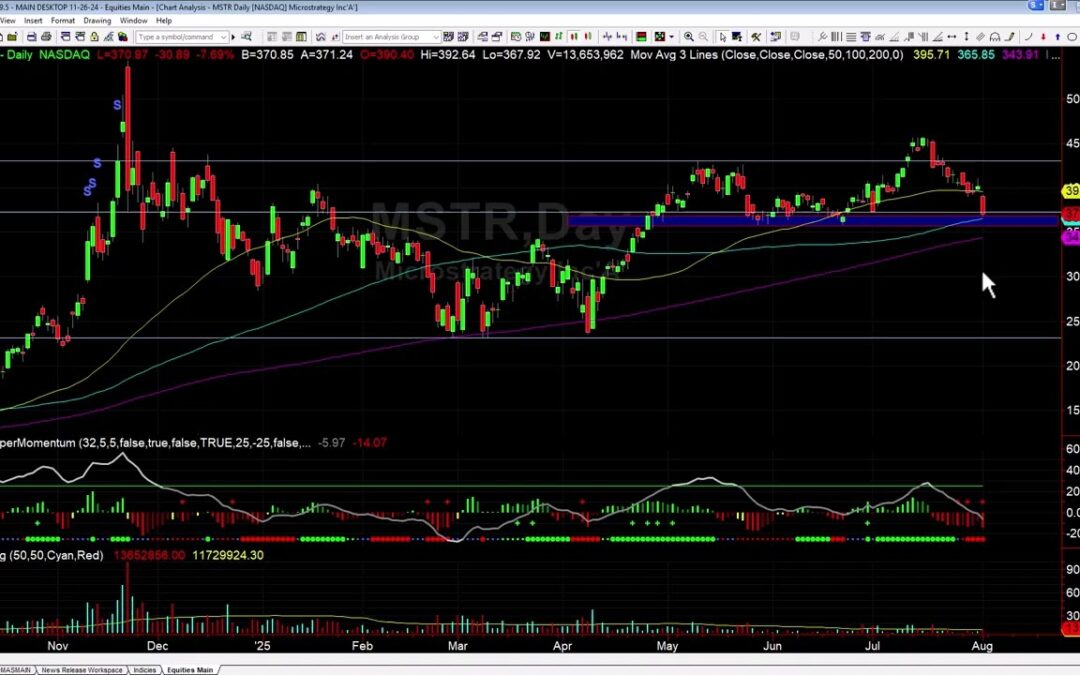Expand the Insert an Analysis Group dropdown
The height and width of the screenshot is (675, 1080).
pyautogui.click(x=436, y=37)
